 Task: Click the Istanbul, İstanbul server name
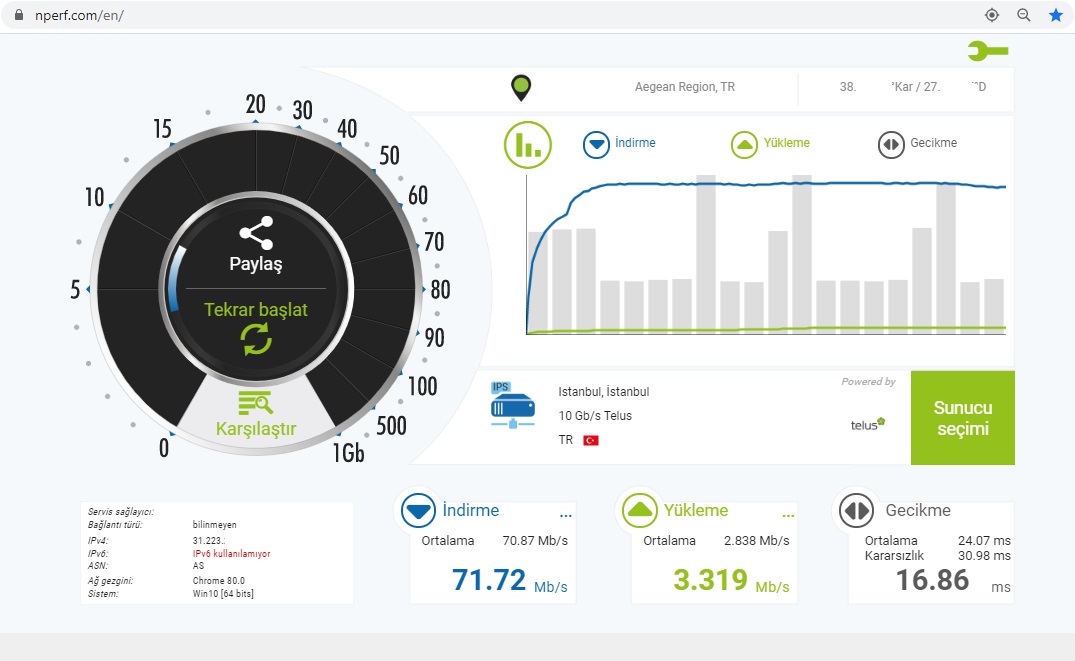603,392
